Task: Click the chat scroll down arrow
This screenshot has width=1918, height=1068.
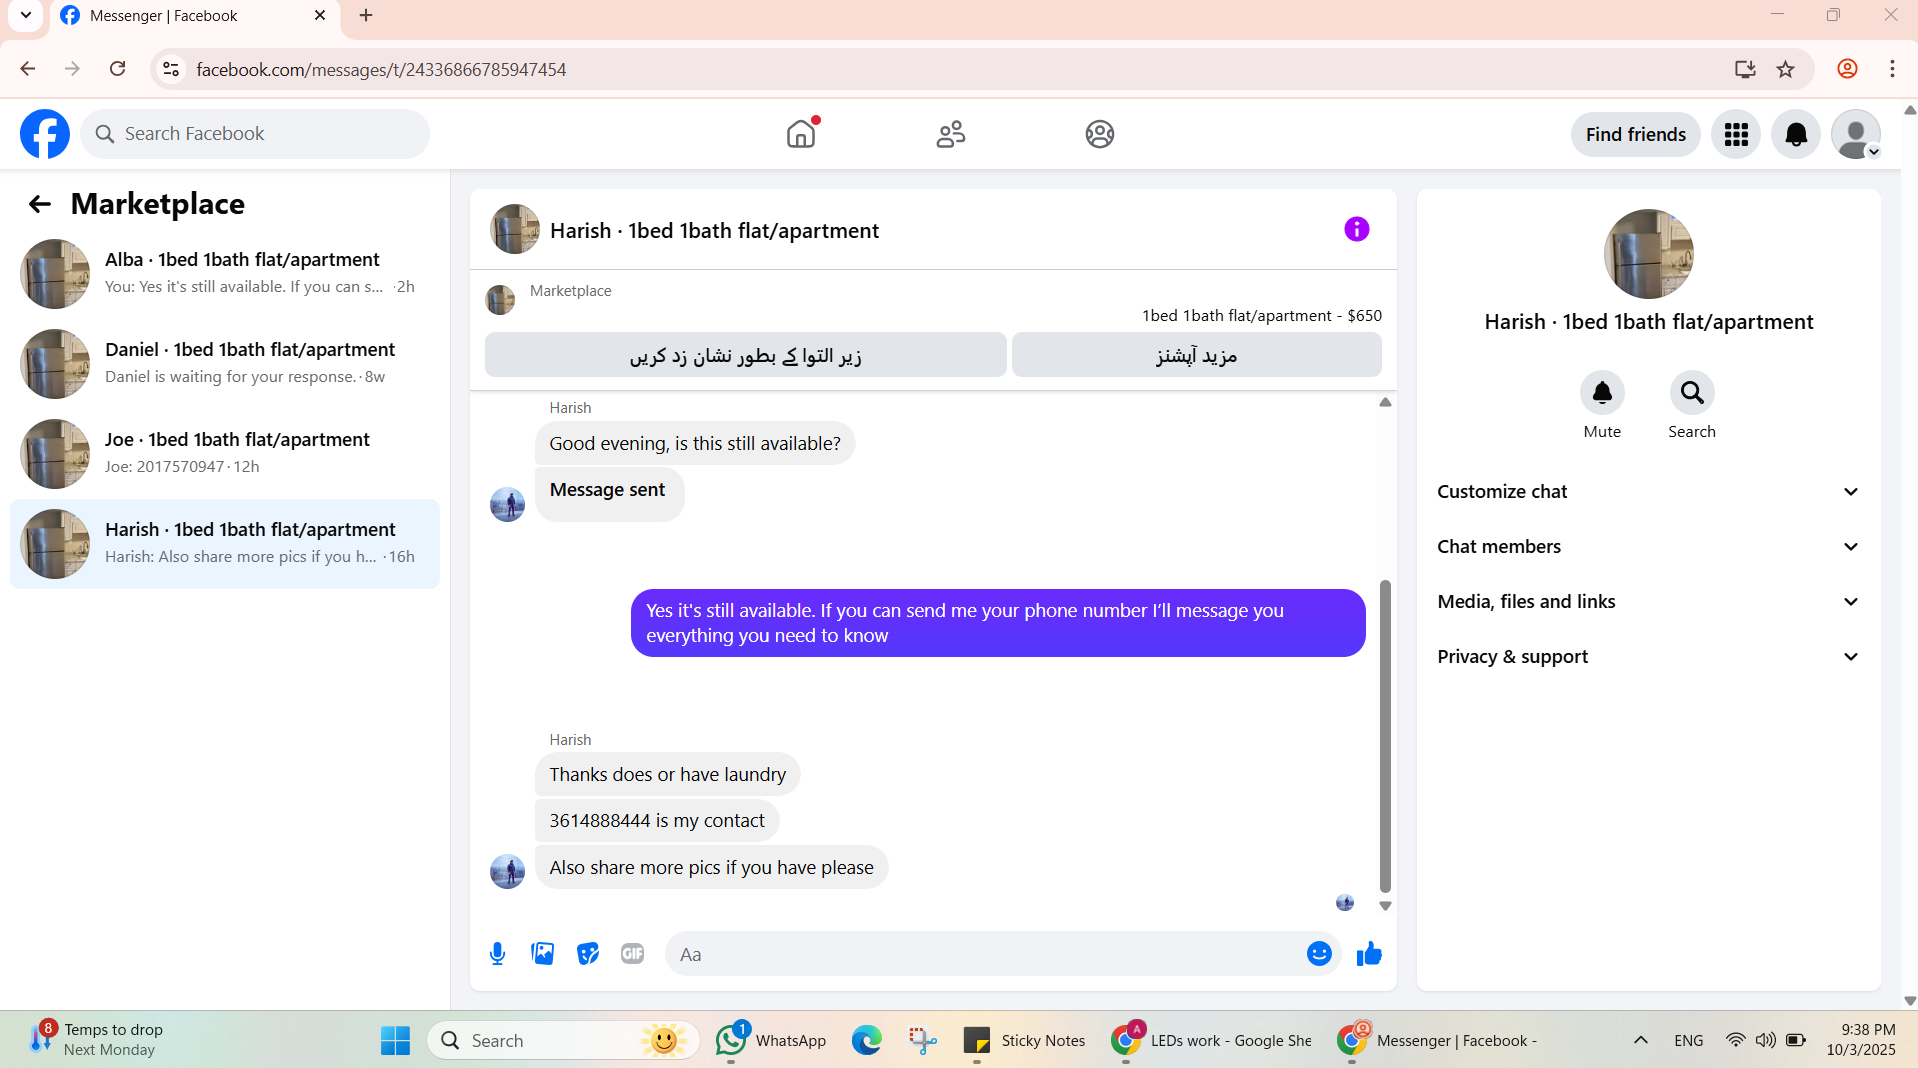Action: click(x=1385, y=906)
